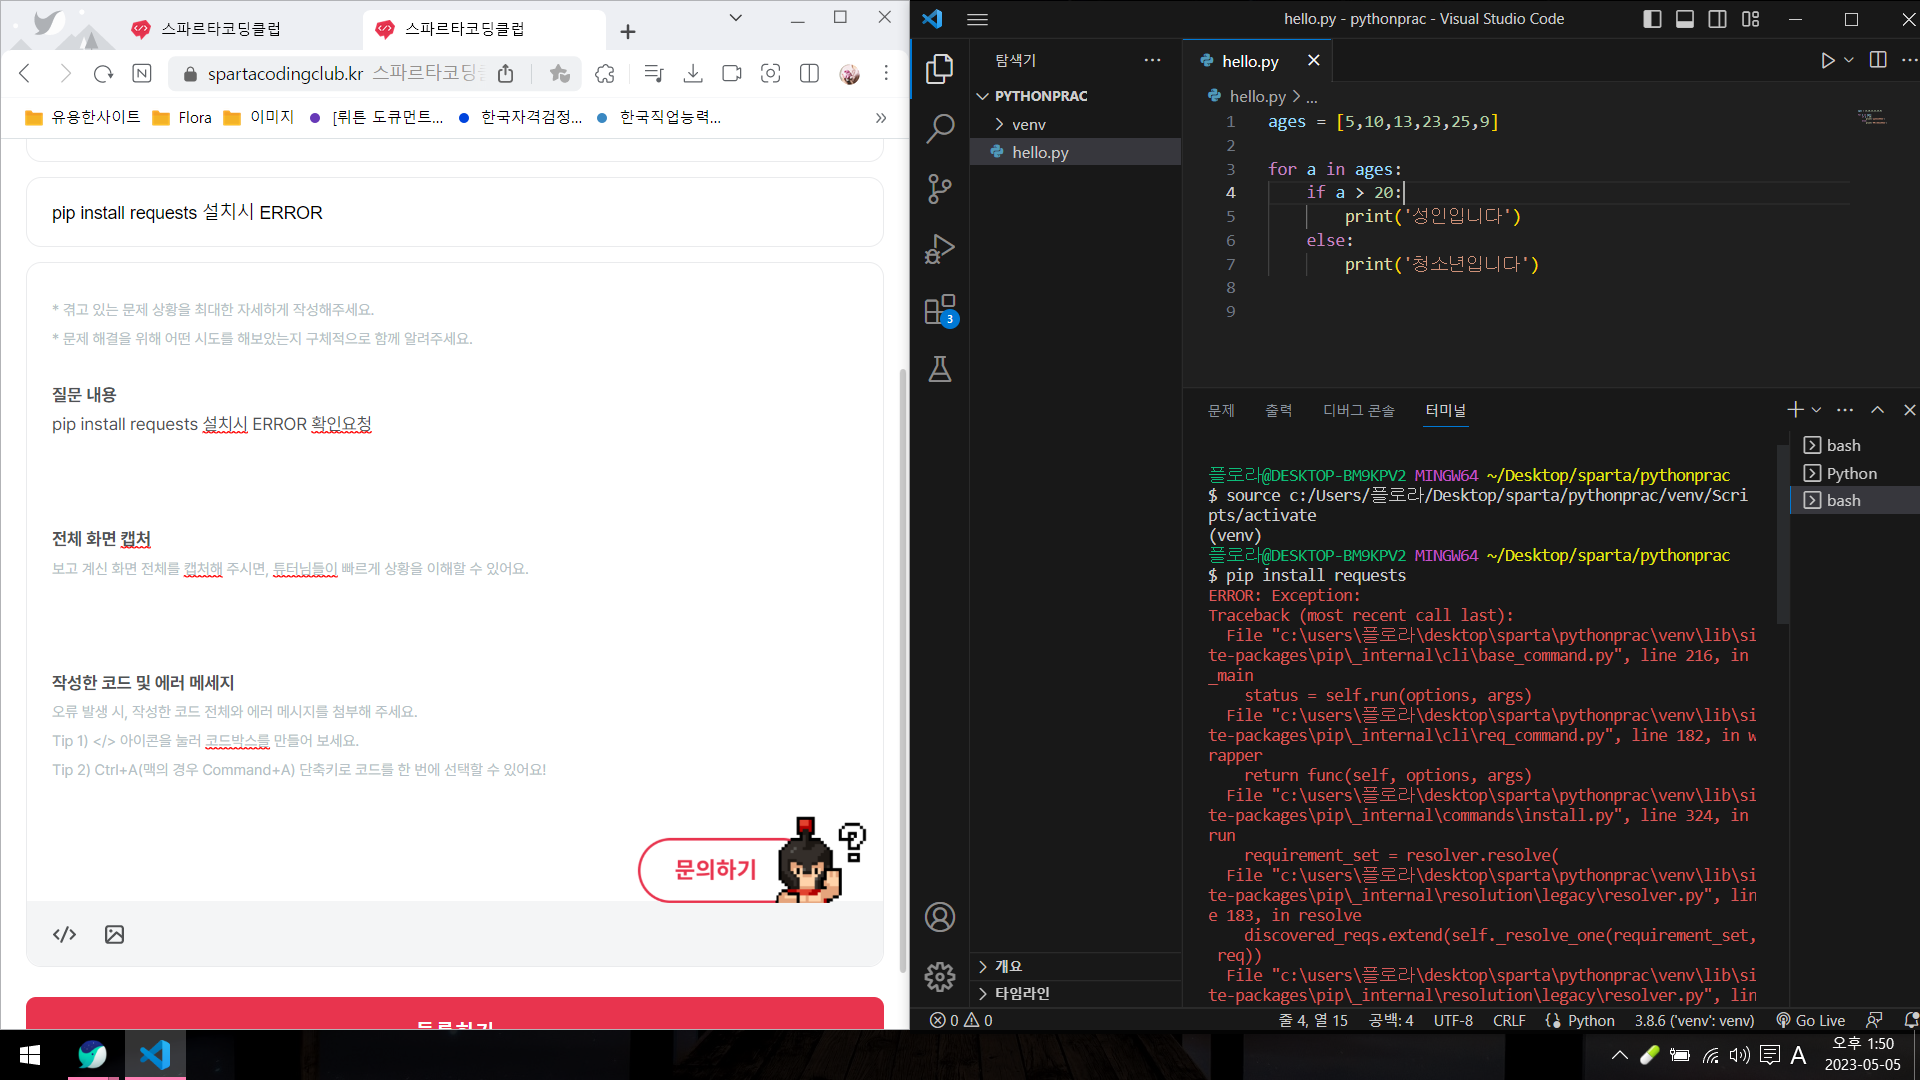Toggle the secondary sidebar layout button

pos(1717,19)
